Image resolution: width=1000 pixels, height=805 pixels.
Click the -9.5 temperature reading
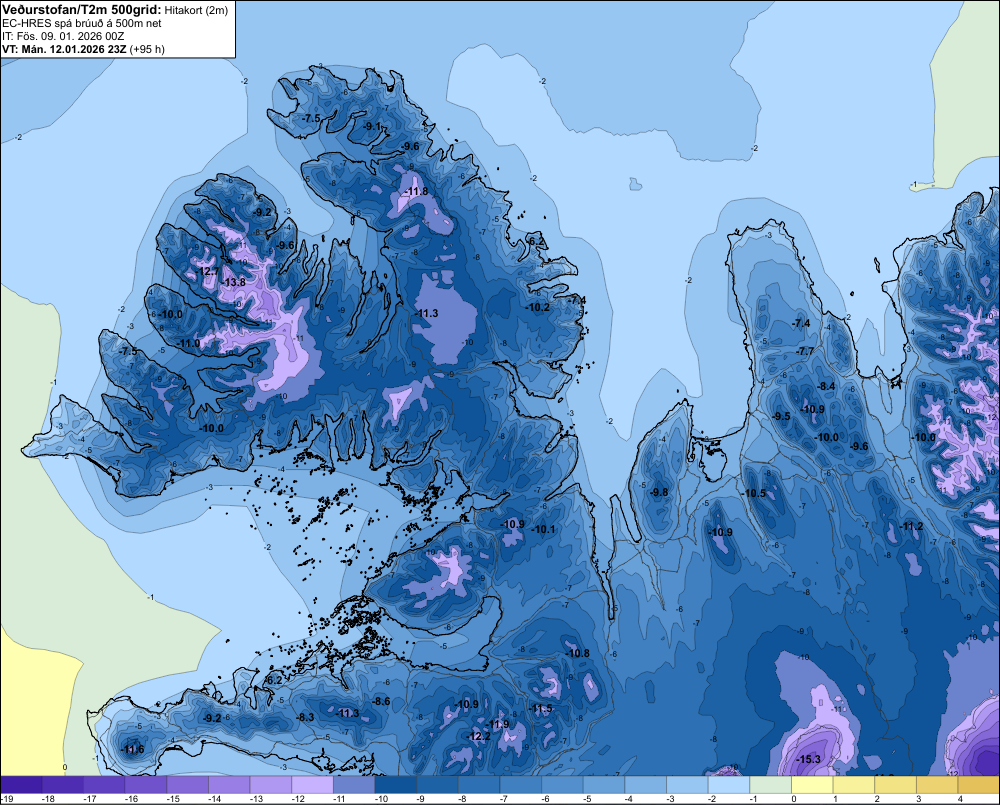tap(781, 416)
